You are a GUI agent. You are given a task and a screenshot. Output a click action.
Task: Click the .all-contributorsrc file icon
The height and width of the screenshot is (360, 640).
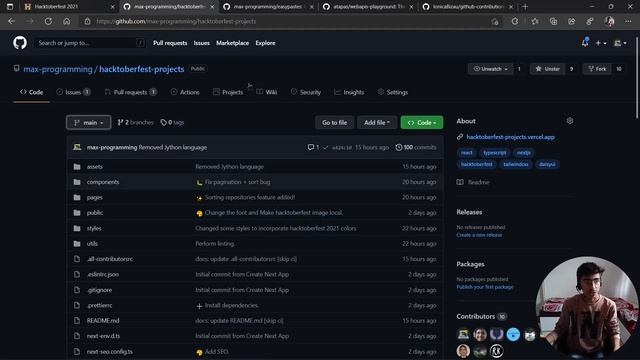(77, 259)
